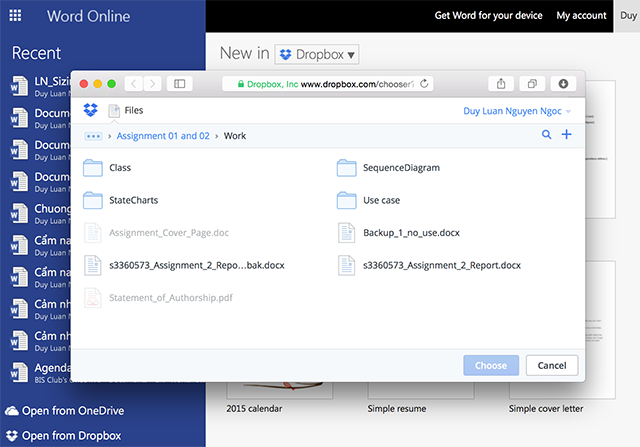This screenshot has height=447, width=640.
Task: Click the Files document icon
Action: click(x=114, y=111)
